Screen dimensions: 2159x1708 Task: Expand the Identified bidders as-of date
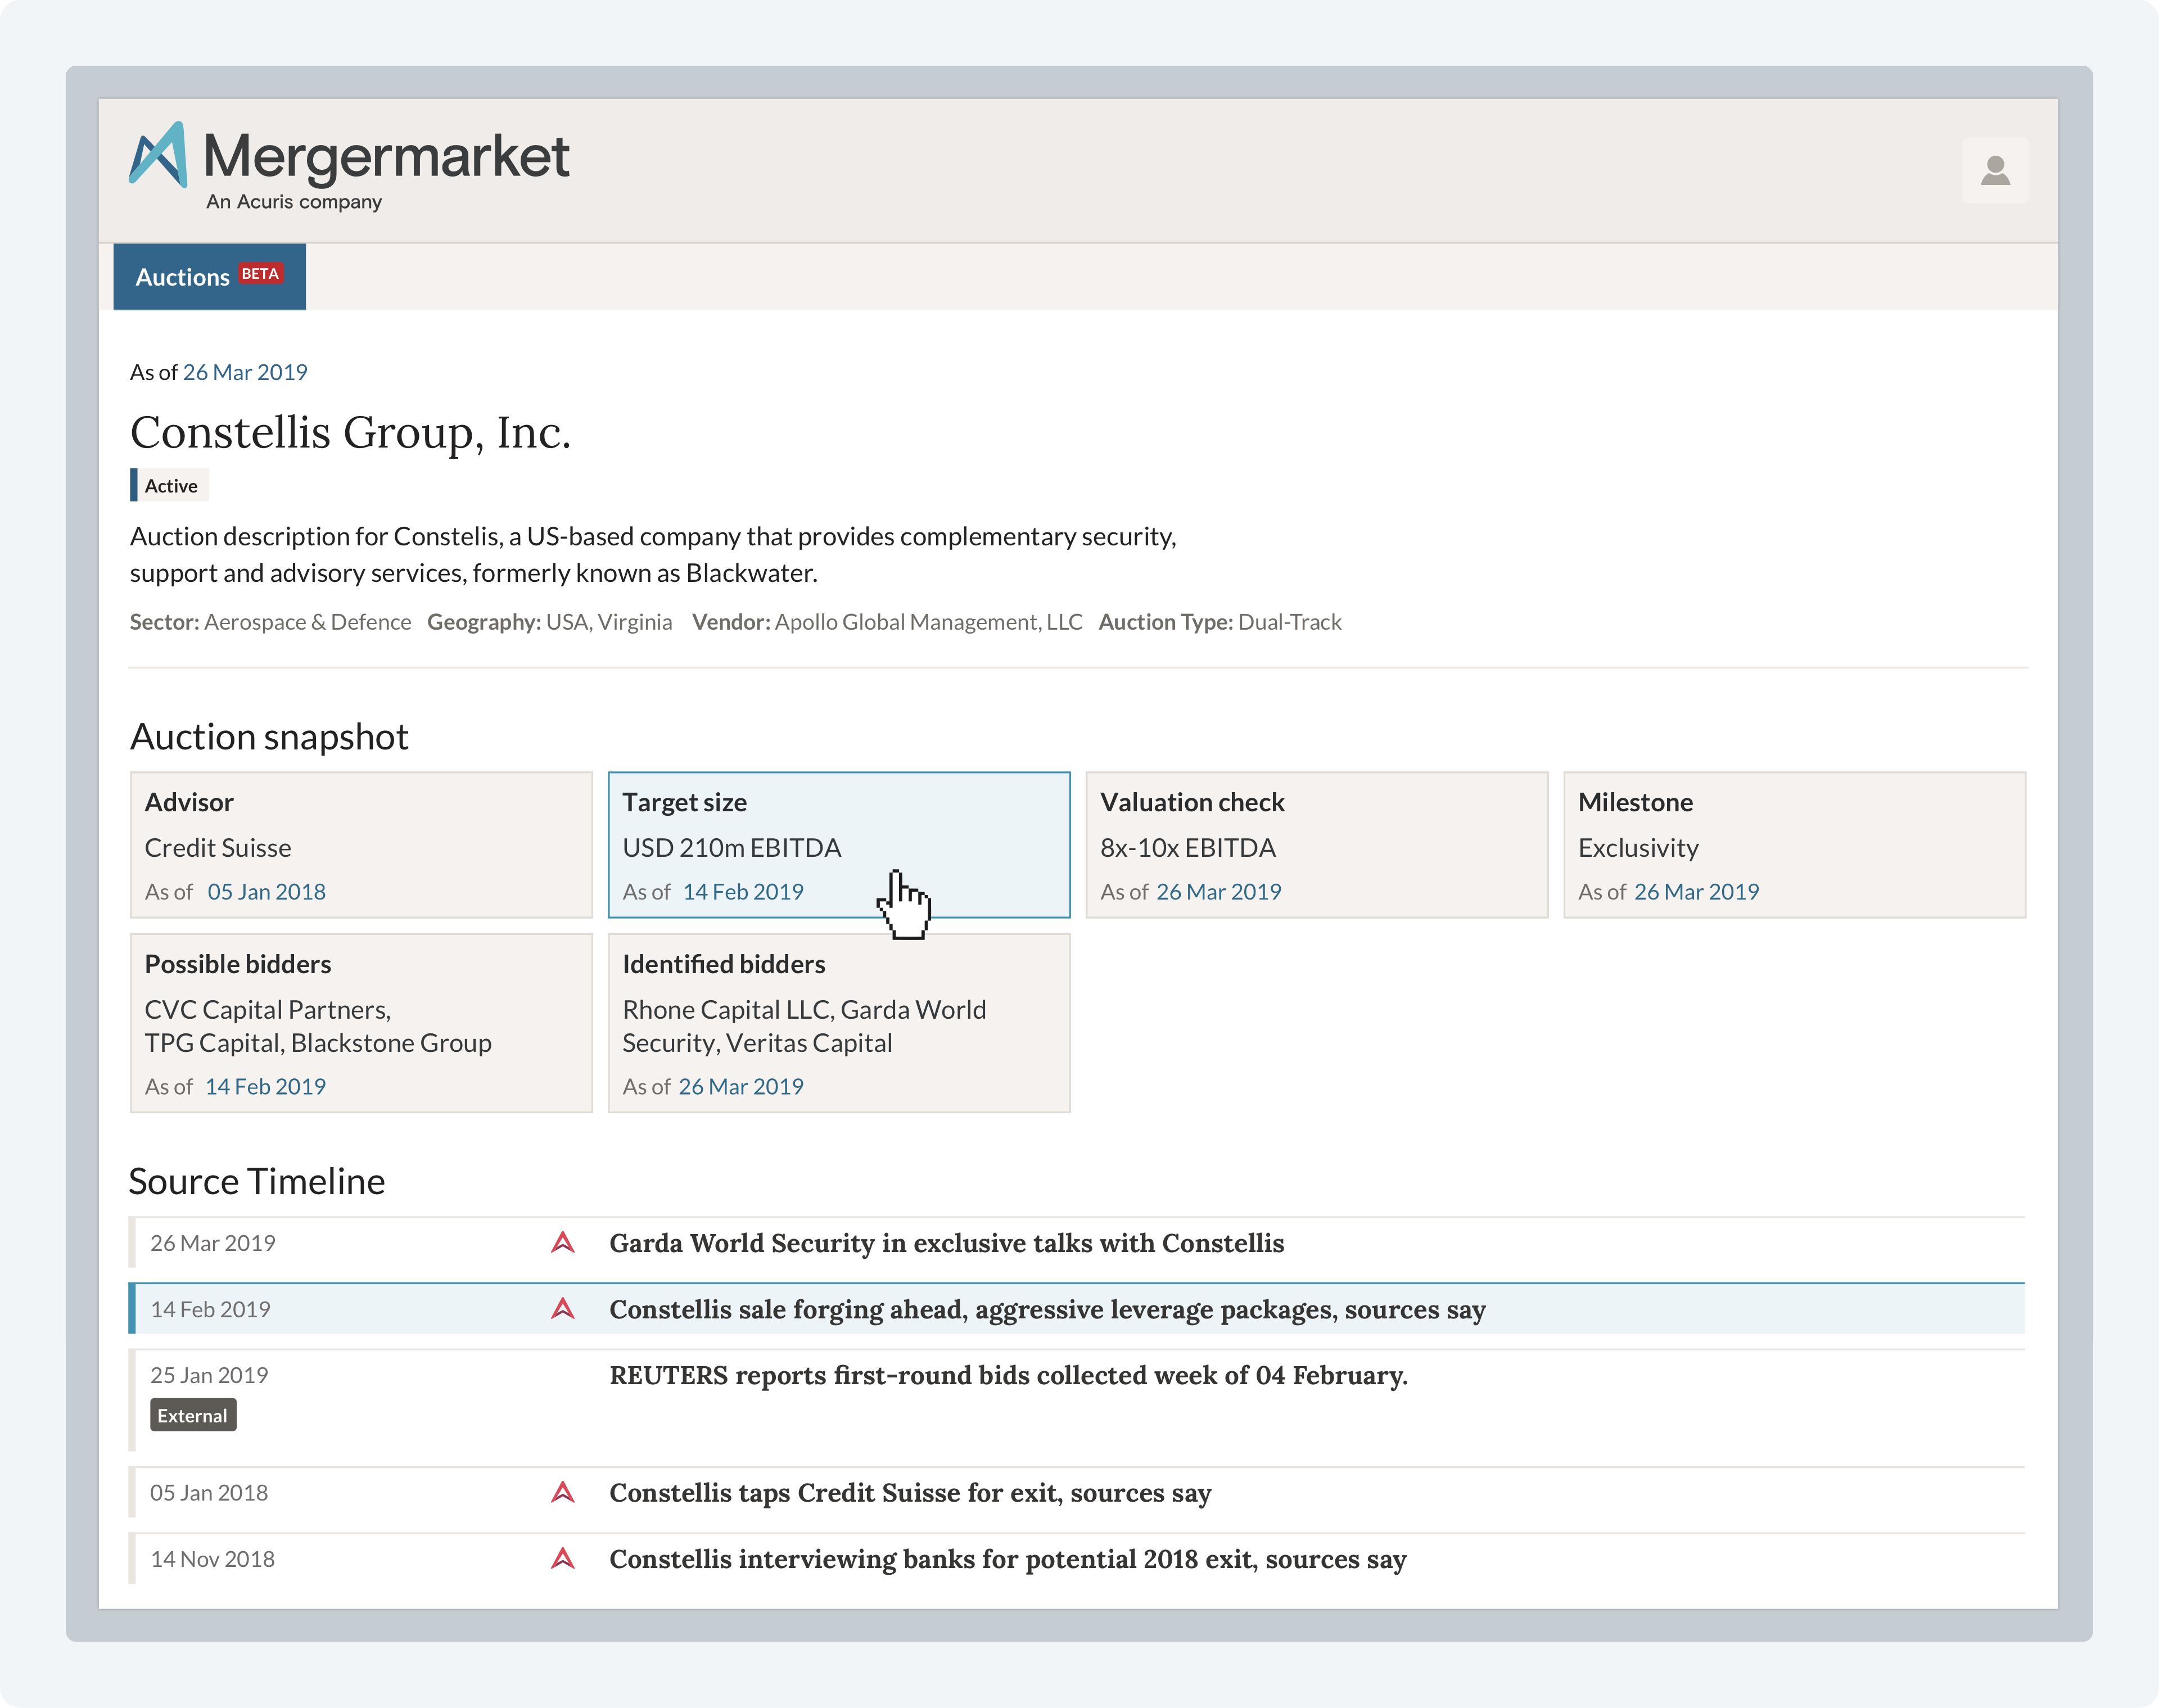point(740,1086)
